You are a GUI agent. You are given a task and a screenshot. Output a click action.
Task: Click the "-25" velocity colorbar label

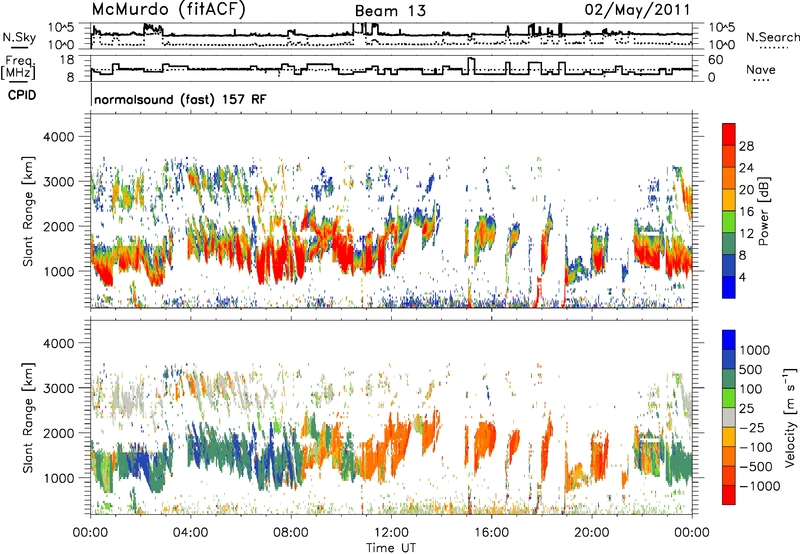tap(752, 428)
